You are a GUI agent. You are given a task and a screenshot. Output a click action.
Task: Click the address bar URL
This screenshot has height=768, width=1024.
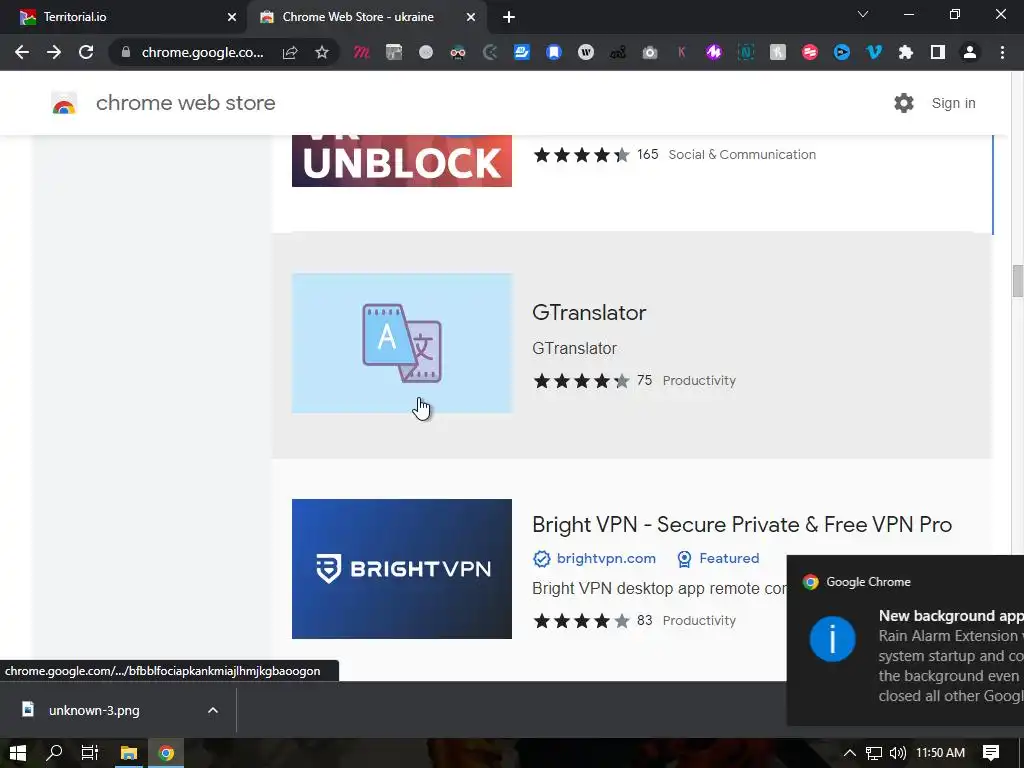[x=202, y=52]
